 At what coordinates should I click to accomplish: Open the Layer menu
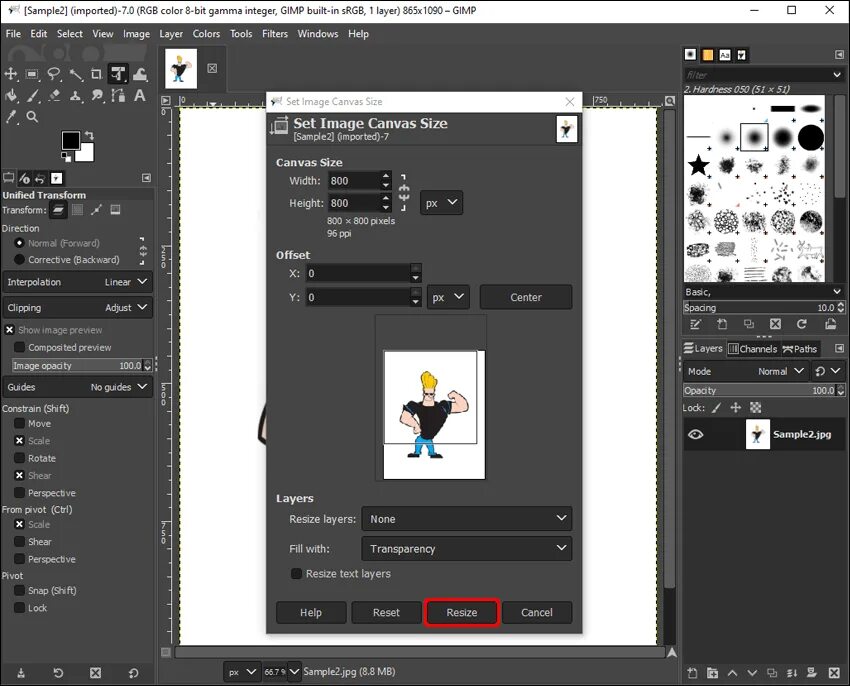(x=171, y=34)
